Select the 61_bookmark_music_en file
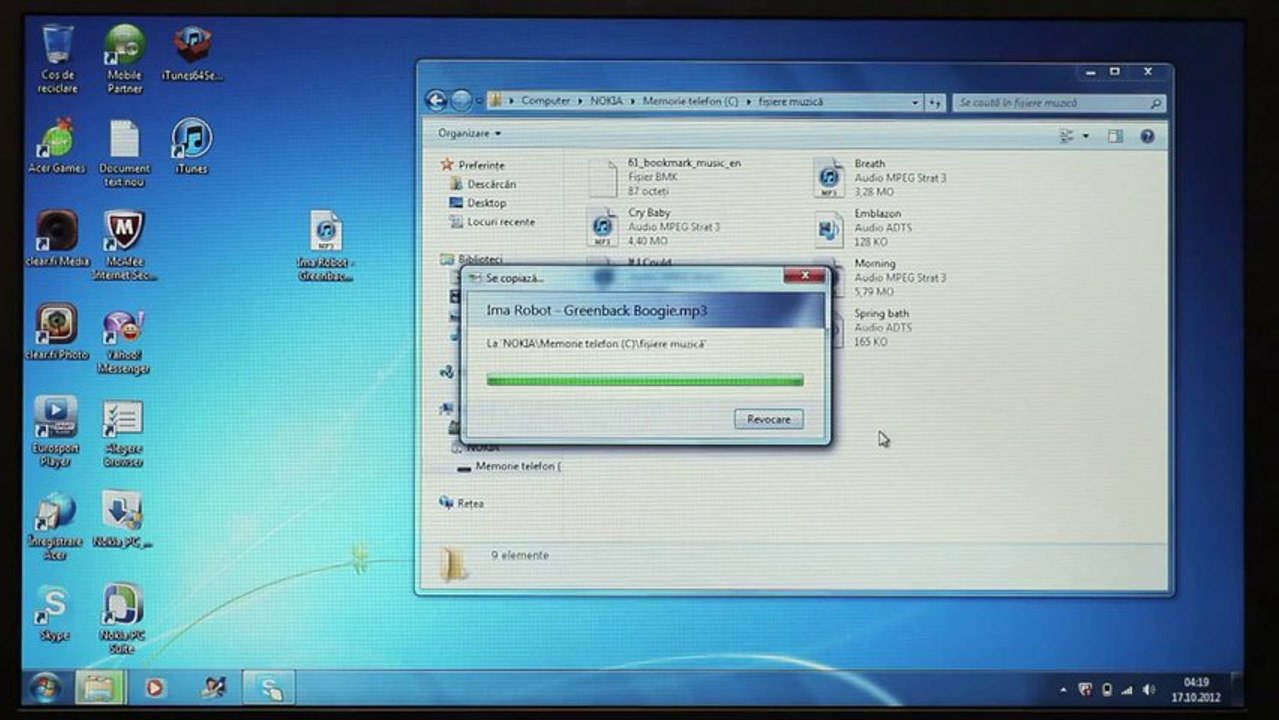This screenshot has height=720, width=1279. (x=665, y=176)
